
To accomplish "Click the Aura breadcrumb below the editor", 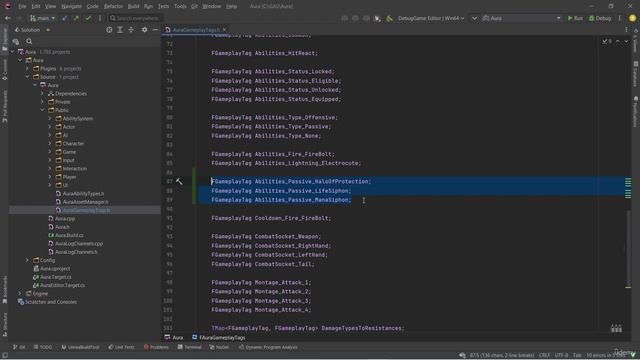I will point(174,338).
